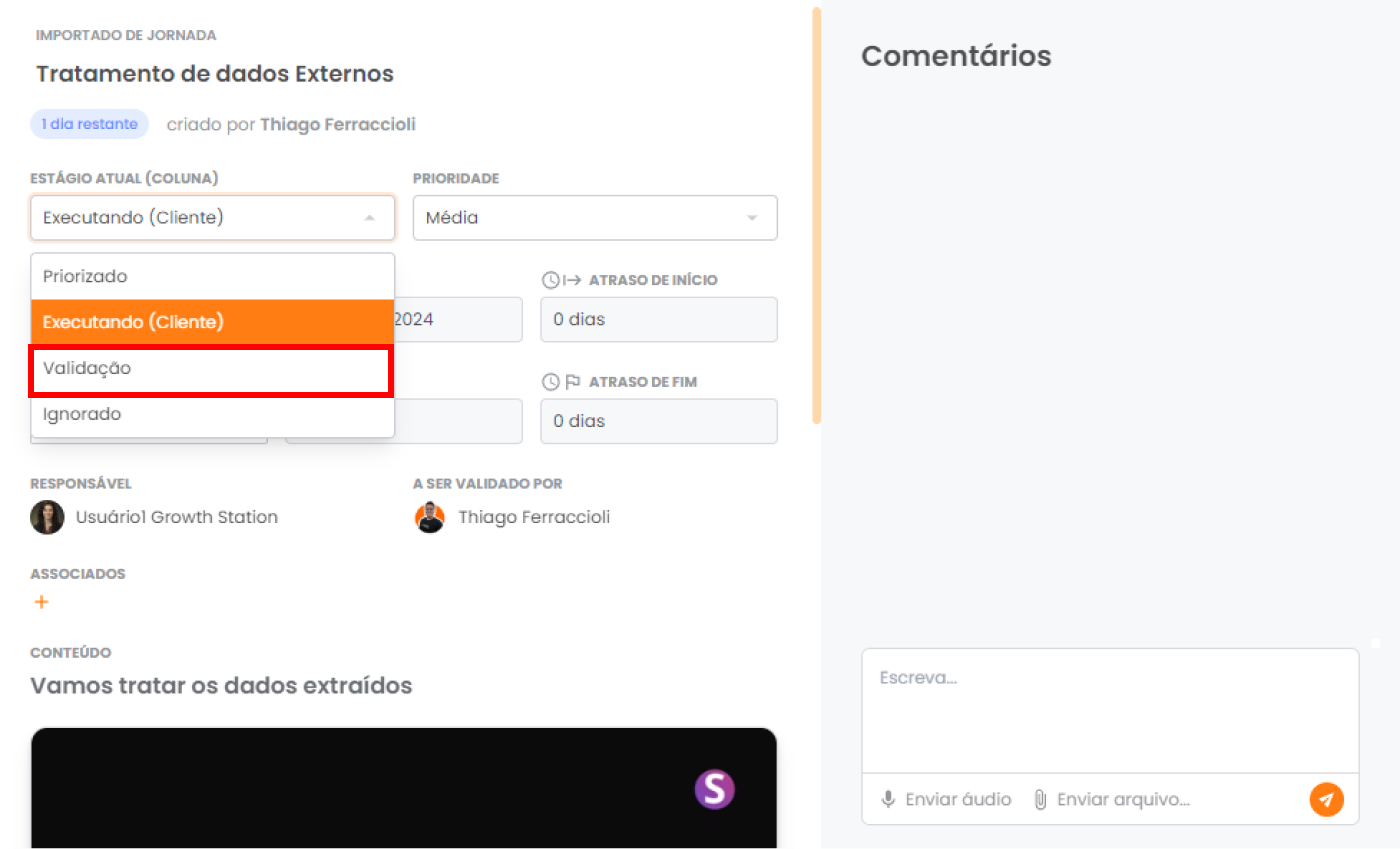Click the orange vertical scrollbar
Viewport: 1400px width, 849px height.
point(816,215)
